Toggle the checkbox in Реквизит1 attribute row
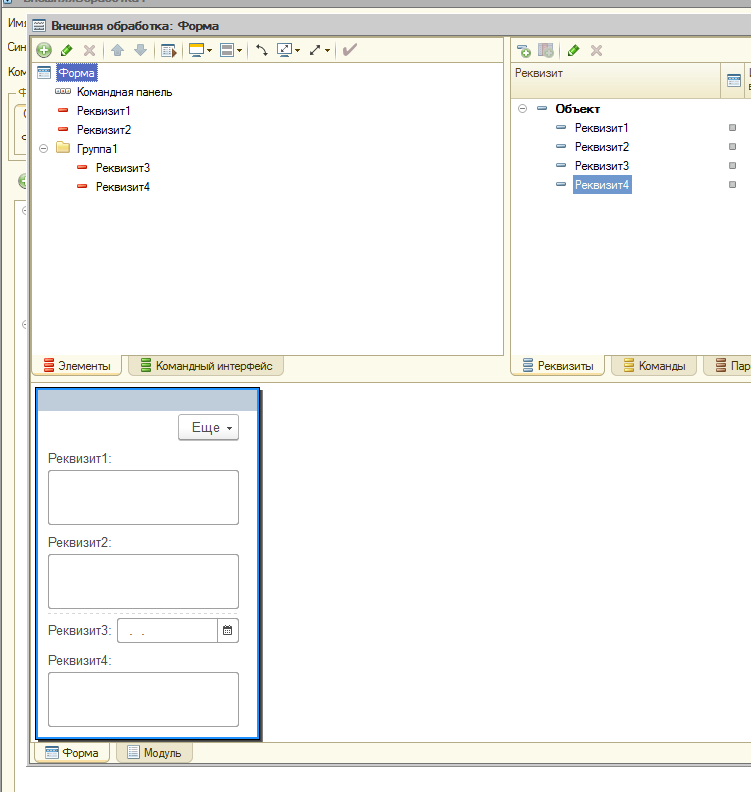The height and width of the screenshot is (792, 751). tap(732, 128)
